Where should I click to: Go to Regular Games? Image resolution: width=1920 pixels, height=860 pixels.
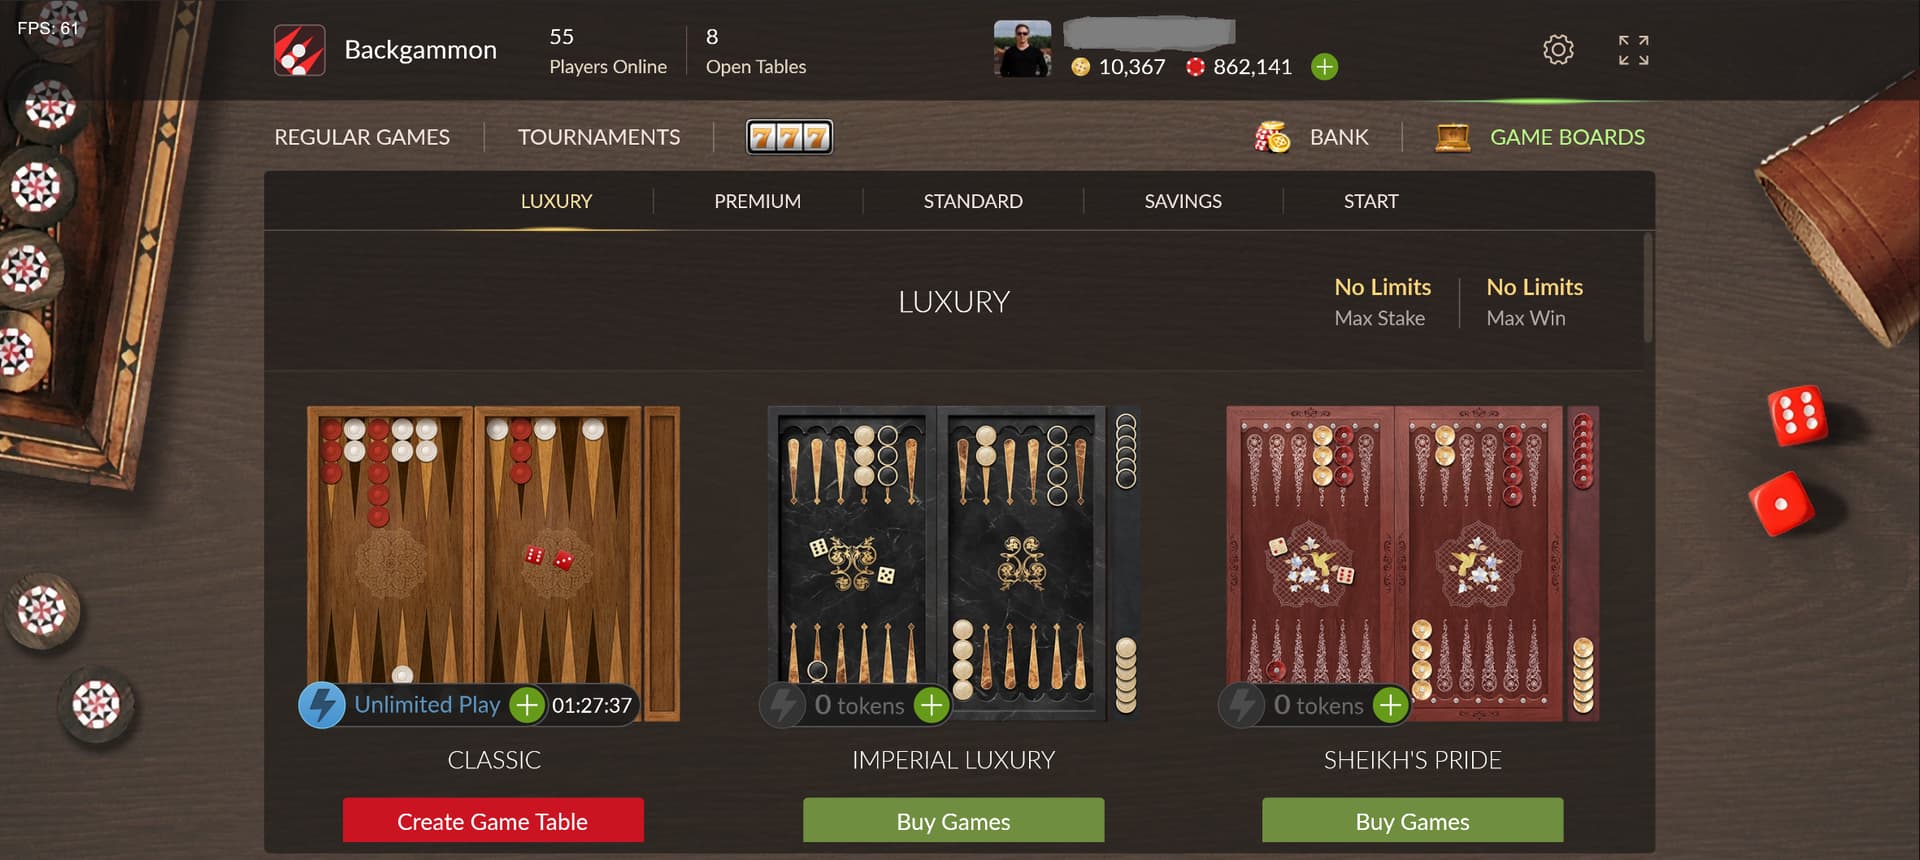[362, 137]
